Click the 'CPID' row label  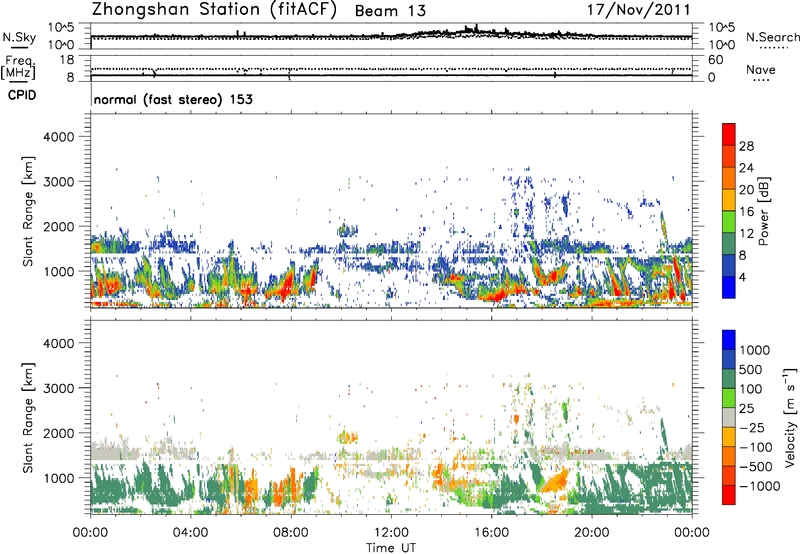(22, 95)
